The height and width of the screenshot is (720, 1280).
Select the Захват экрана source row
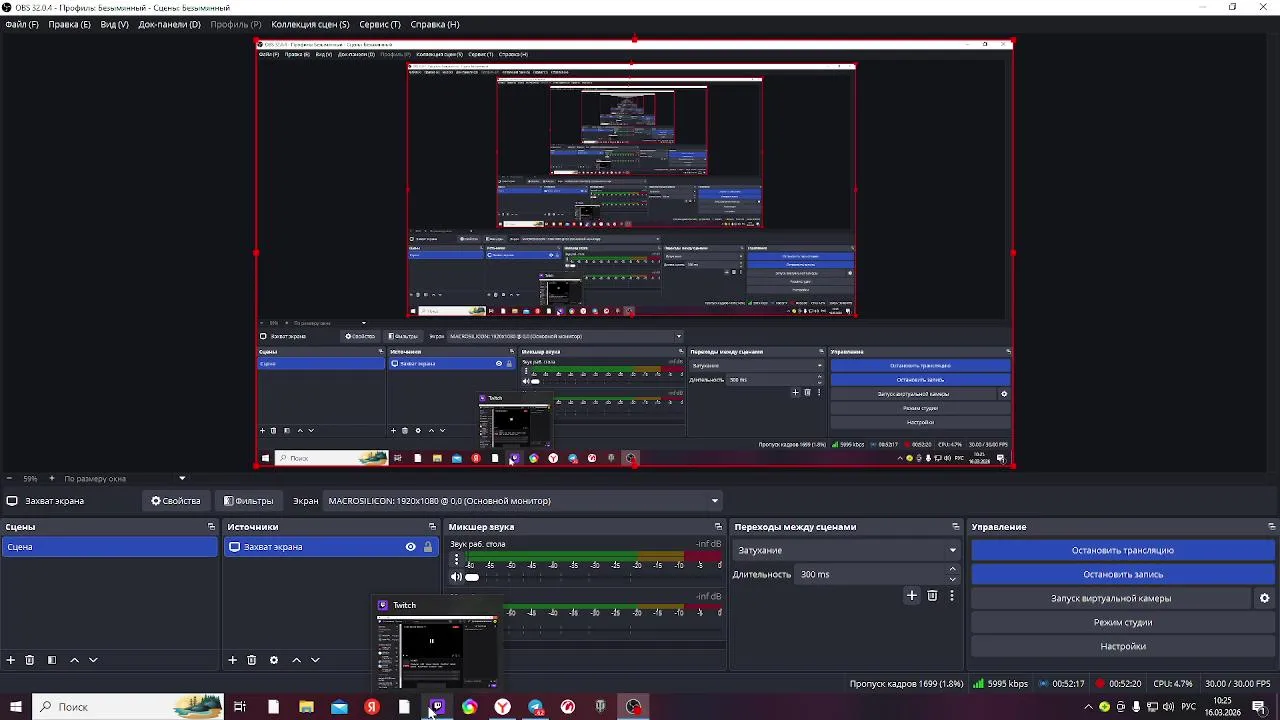coord(330,547)
